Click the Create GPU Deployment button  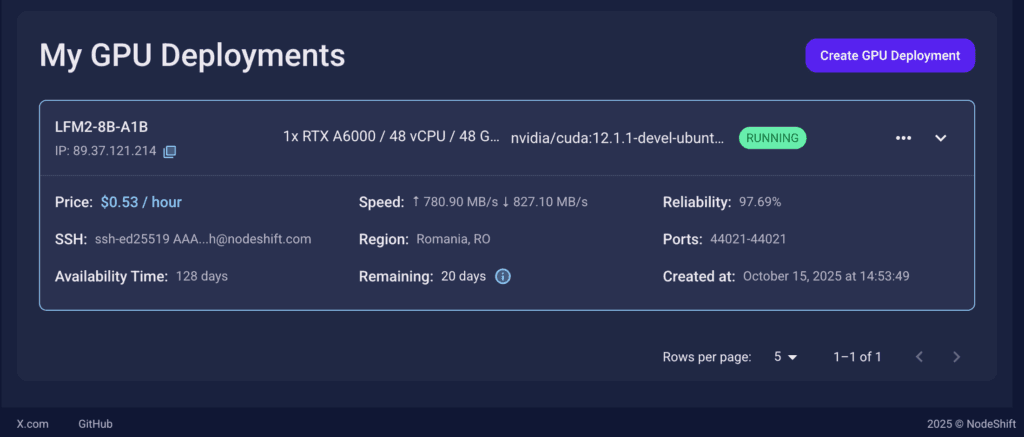click(x=889, y=56)
